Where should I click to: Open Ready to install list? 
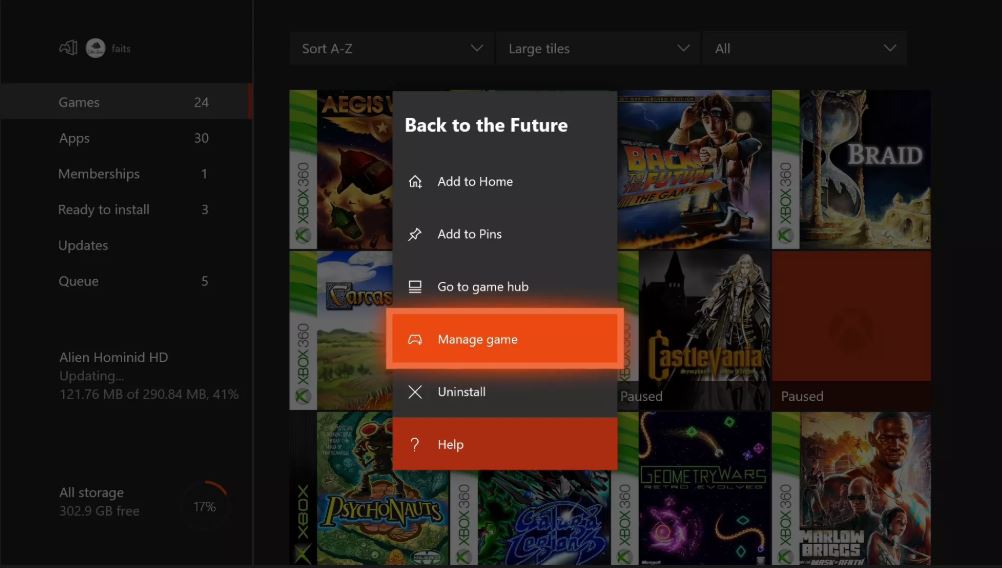pyautogui.click(x=126, y=210)
